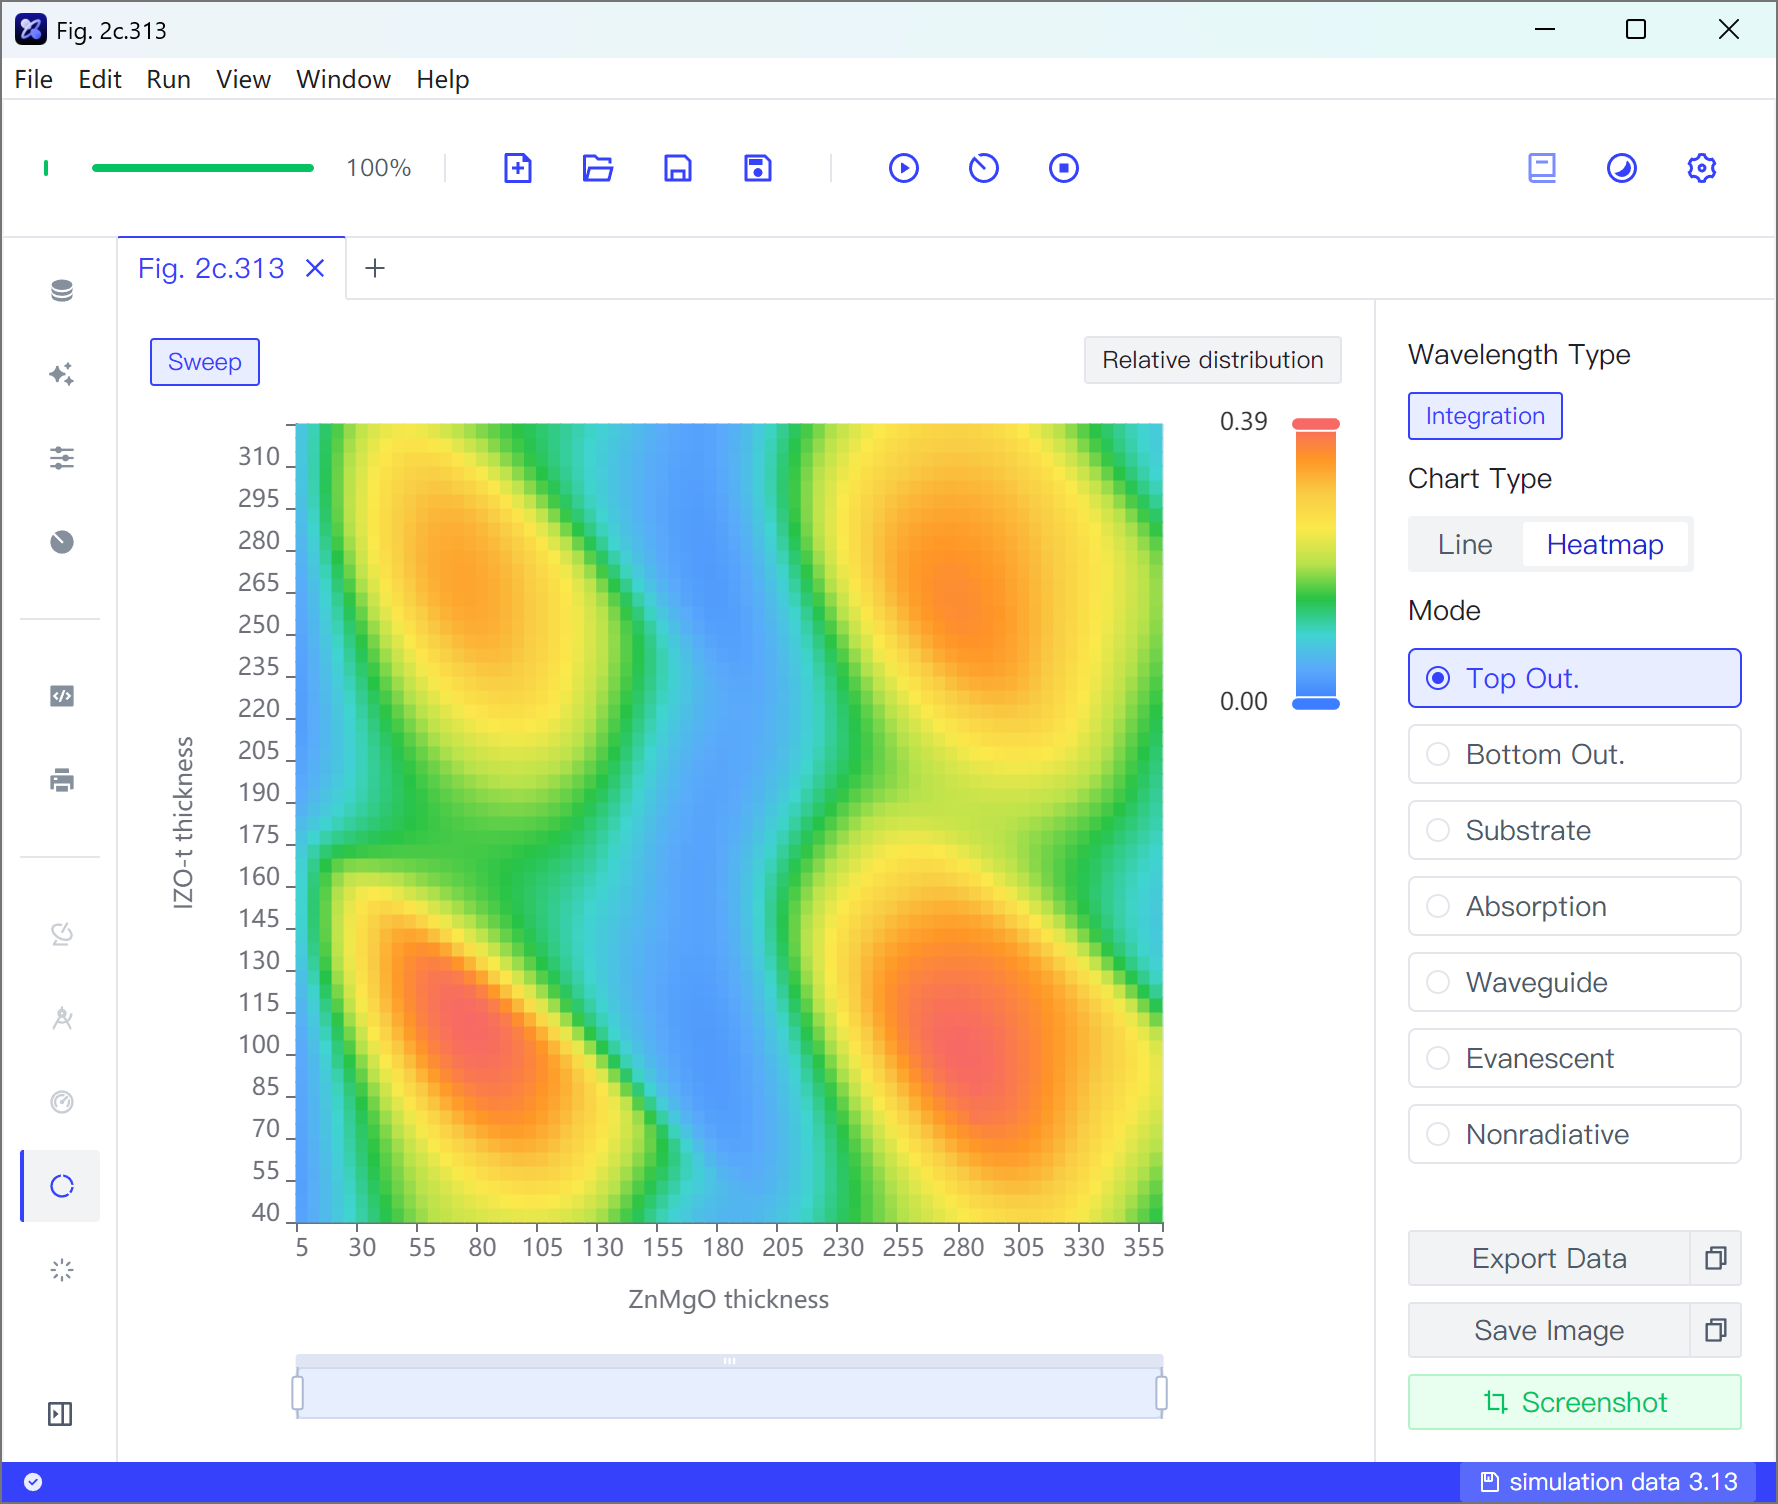This screenshot has width=1778, height=1504.
Task: Click the speedometer sidebar icon
Action: [62, 1102]
